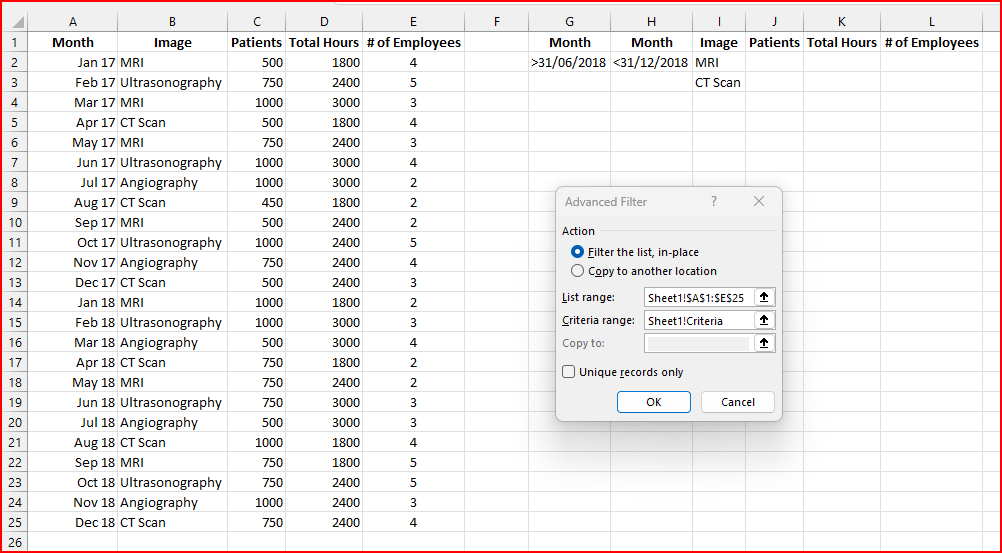The height and width of the screenshot is (553, 1002).
Task: Select column G header
Action: click(x=569, y=22)
